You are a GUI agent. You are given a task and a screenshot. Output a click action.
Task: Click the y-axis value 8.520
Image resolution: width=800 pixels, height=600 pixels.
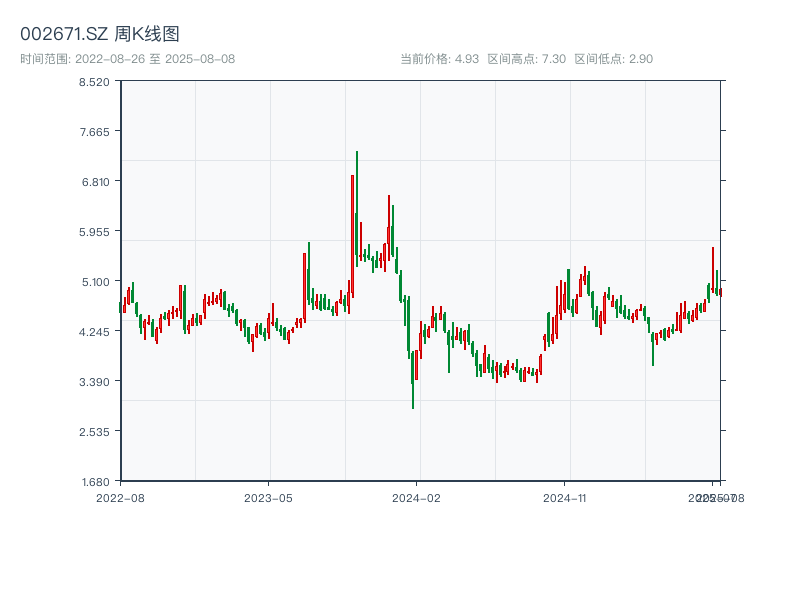point(94,82)
